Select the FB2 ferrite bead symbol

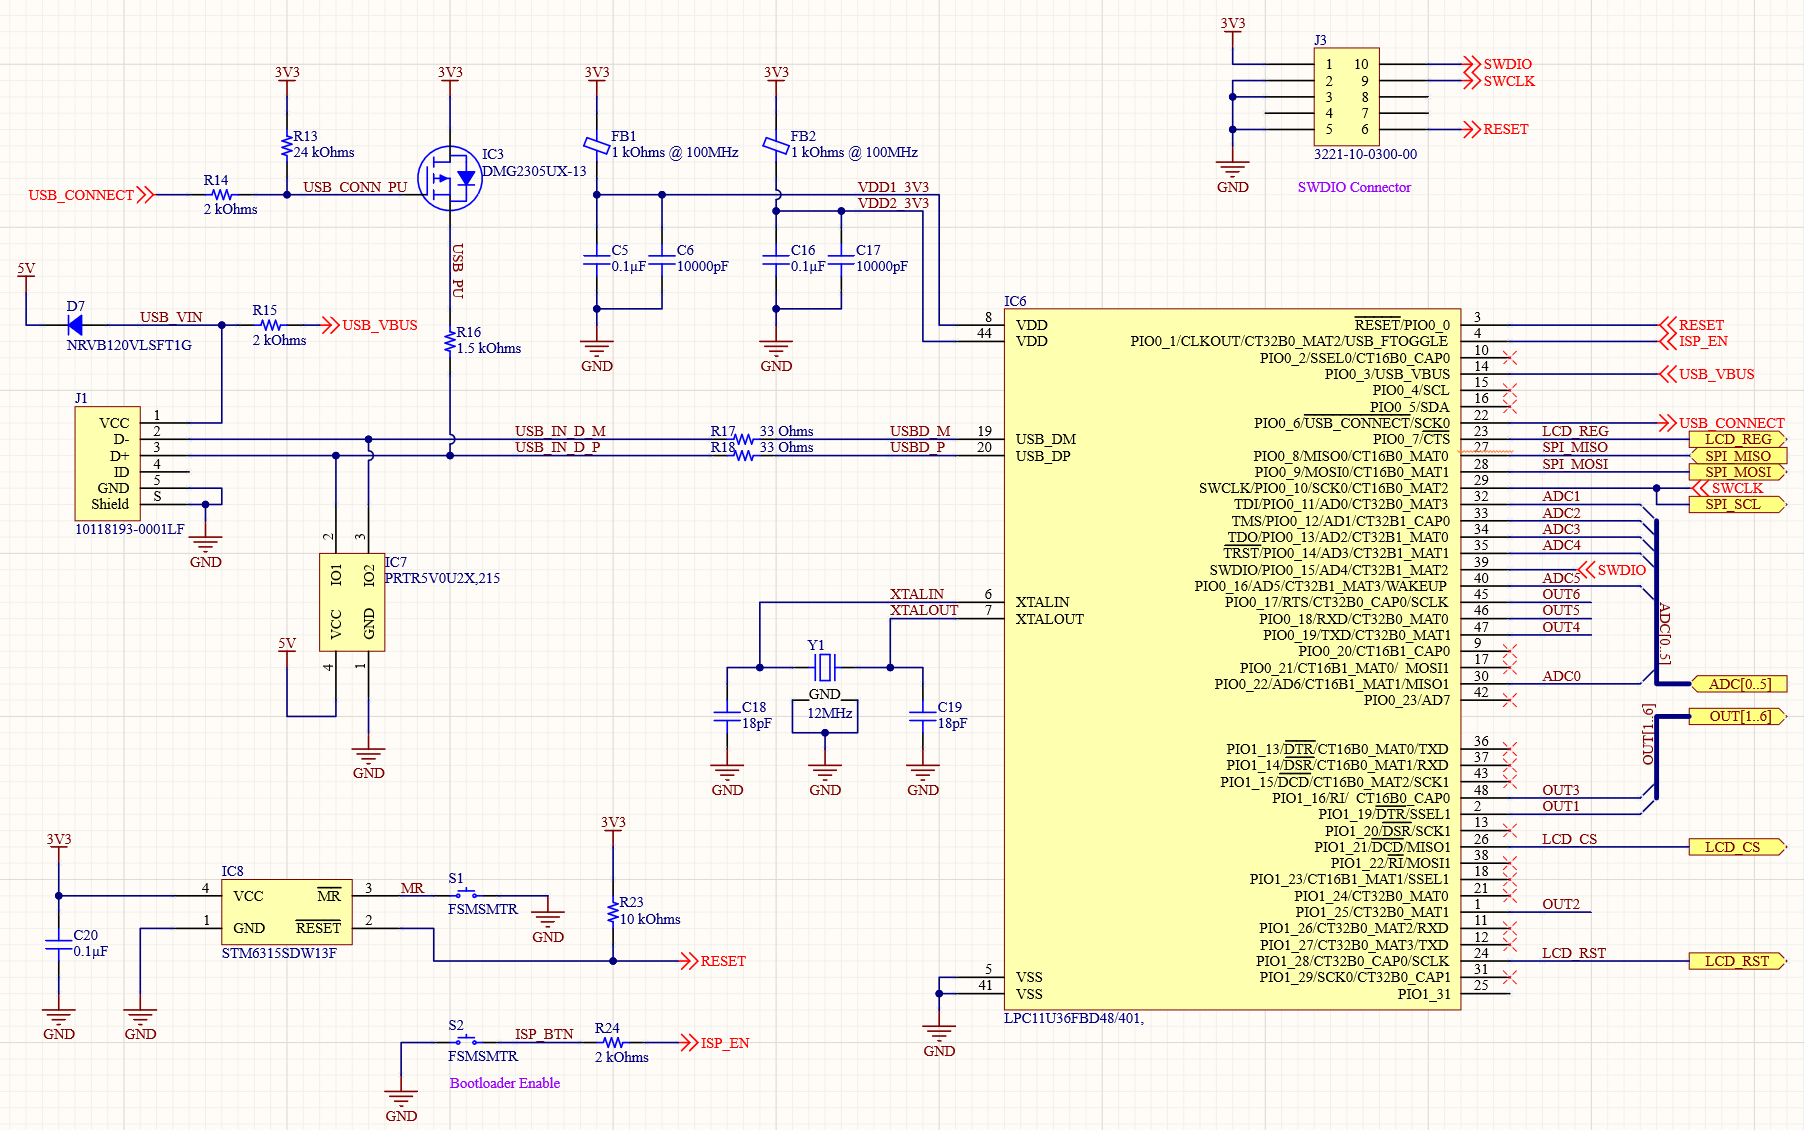coord(776,146)
